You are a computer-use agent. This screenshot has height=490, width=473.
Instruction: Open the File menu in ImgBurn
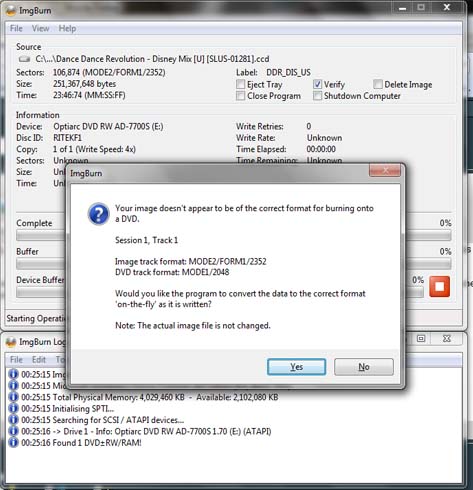(16, 29)
